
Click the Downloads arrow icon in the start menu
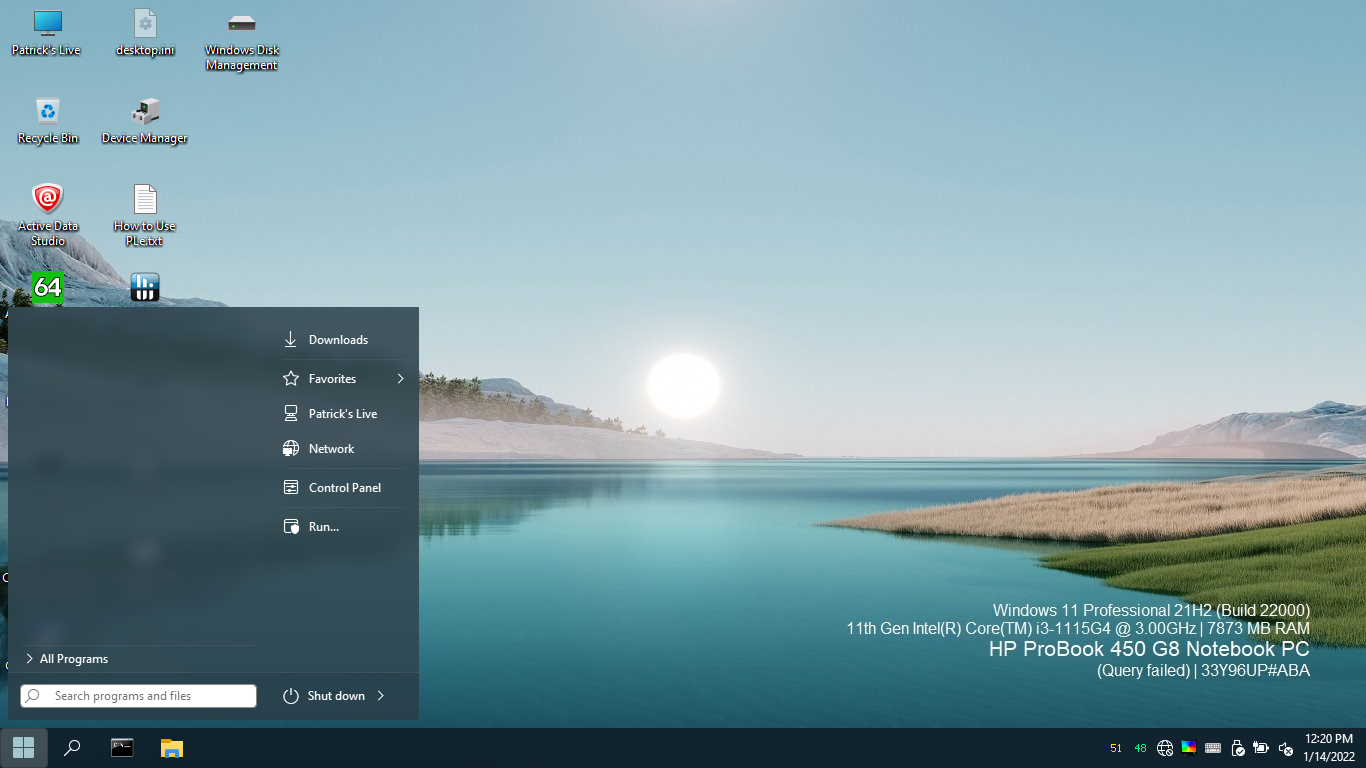[291, 340]
